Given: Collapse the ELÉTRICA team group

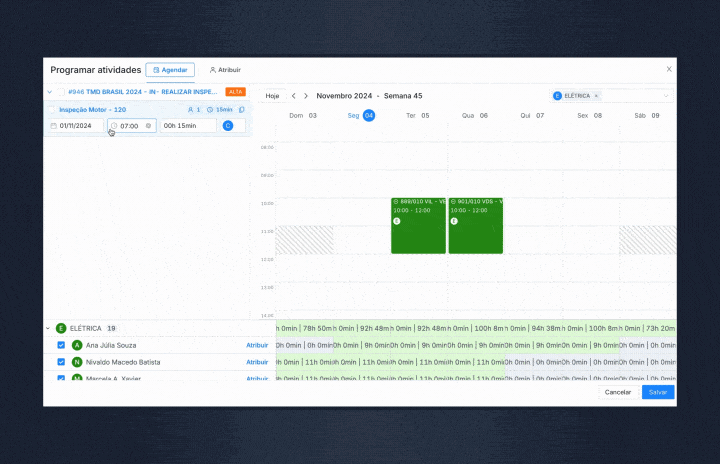Looking at the screenshot, I should tap(48, 328).
